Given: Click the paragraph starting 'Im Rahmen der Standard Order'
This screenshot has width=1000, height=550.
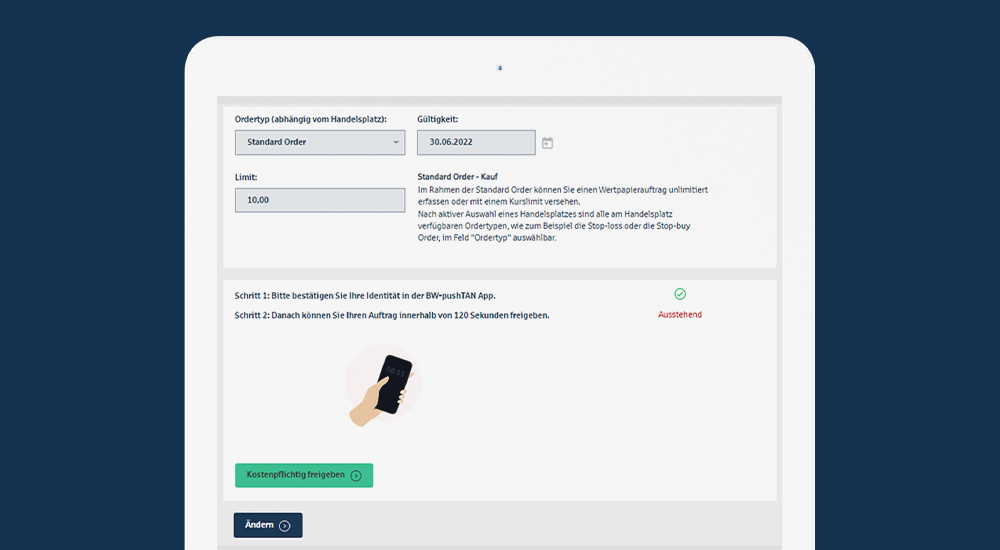Looking at the screenshot, I should click(562, 196).
